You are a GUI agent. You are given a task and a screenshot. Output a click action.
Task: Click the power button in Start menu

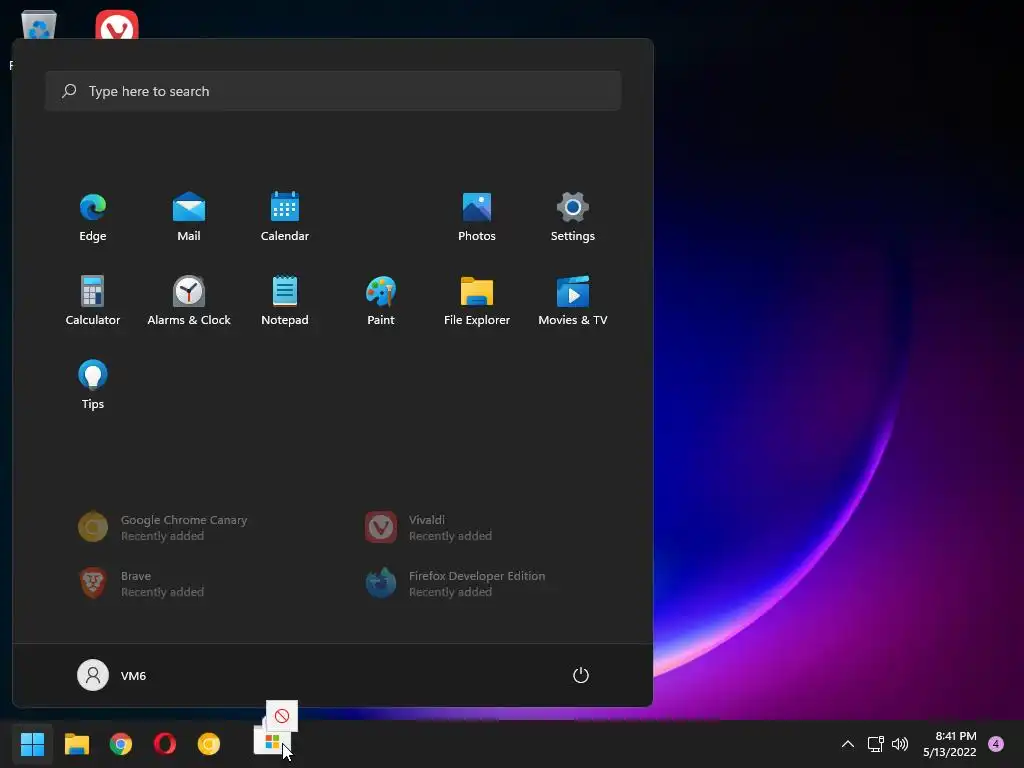pos(581,675)
